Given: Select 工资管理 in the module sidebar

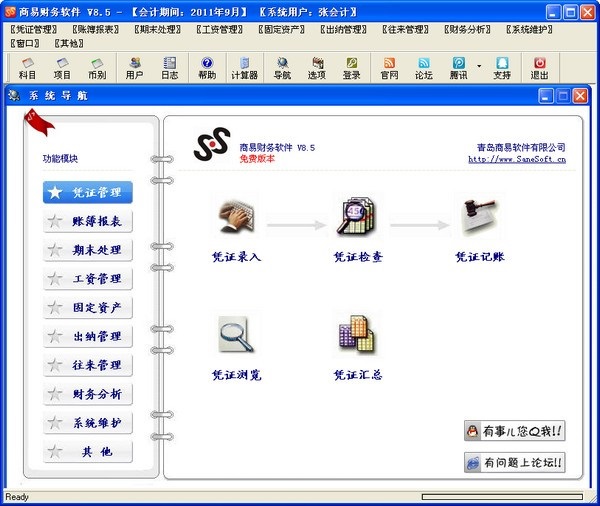Looking at the screenshot, I should tap(88, 279).
